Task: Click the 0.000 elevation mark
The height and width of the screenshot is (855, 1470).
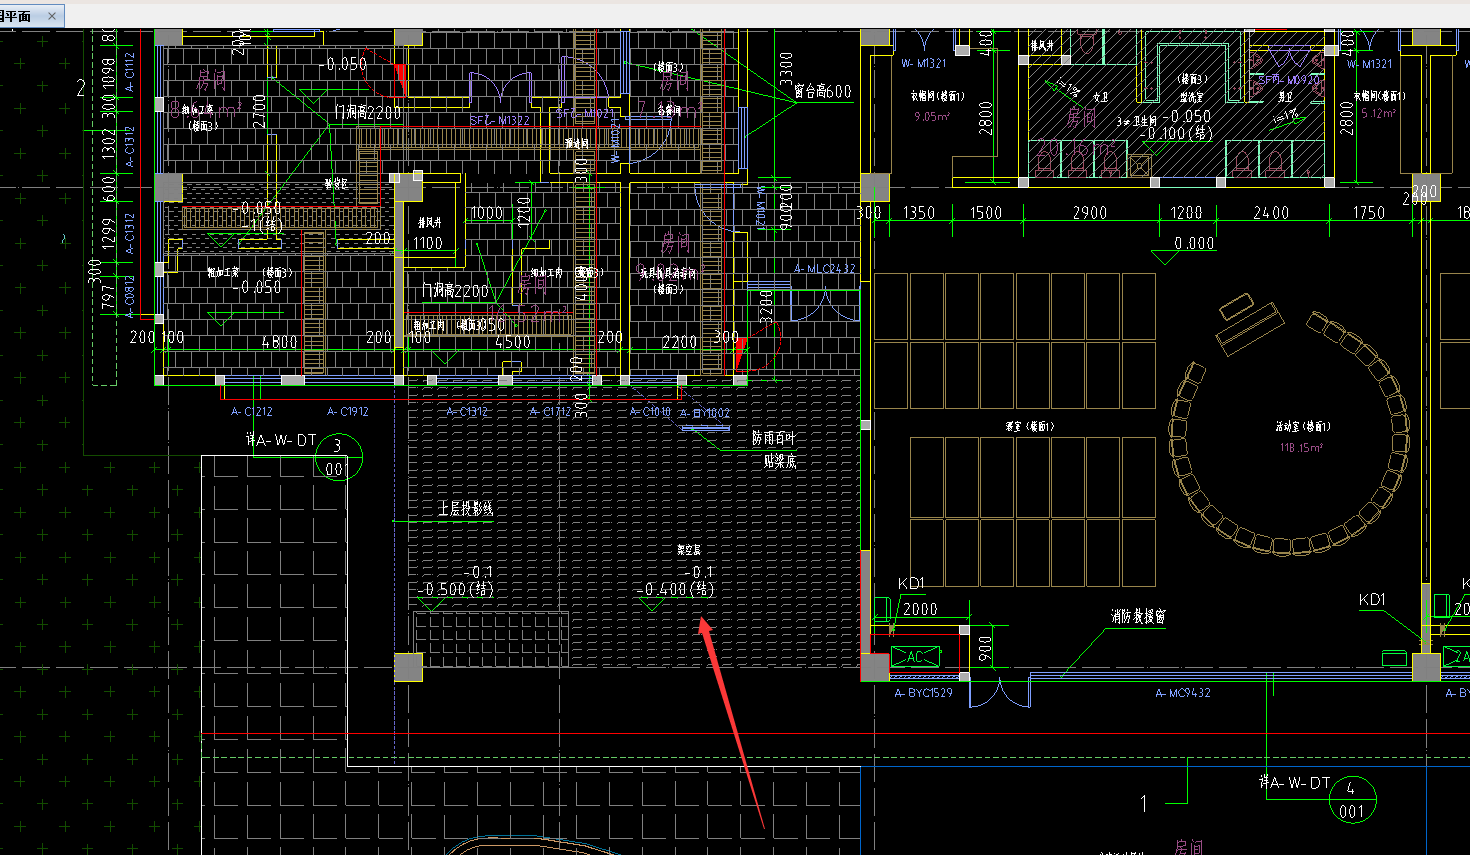Action: 1194,243
